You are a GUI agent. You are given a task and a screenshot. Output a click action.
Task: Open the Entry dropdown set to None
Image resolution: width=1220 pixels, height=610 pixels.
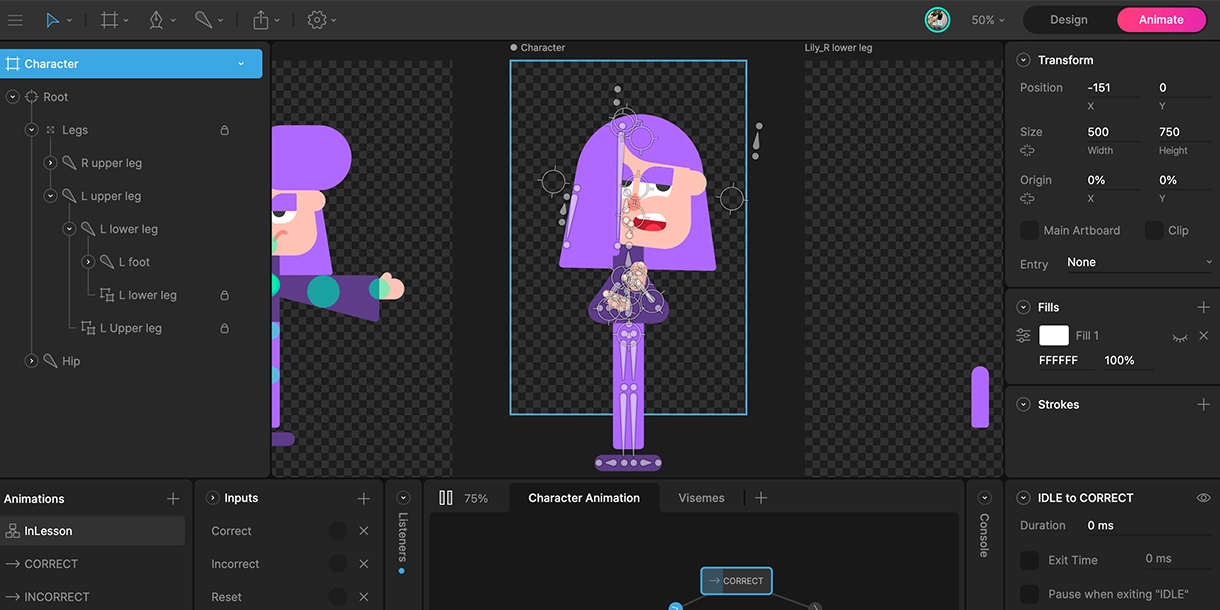point(1138,263)
